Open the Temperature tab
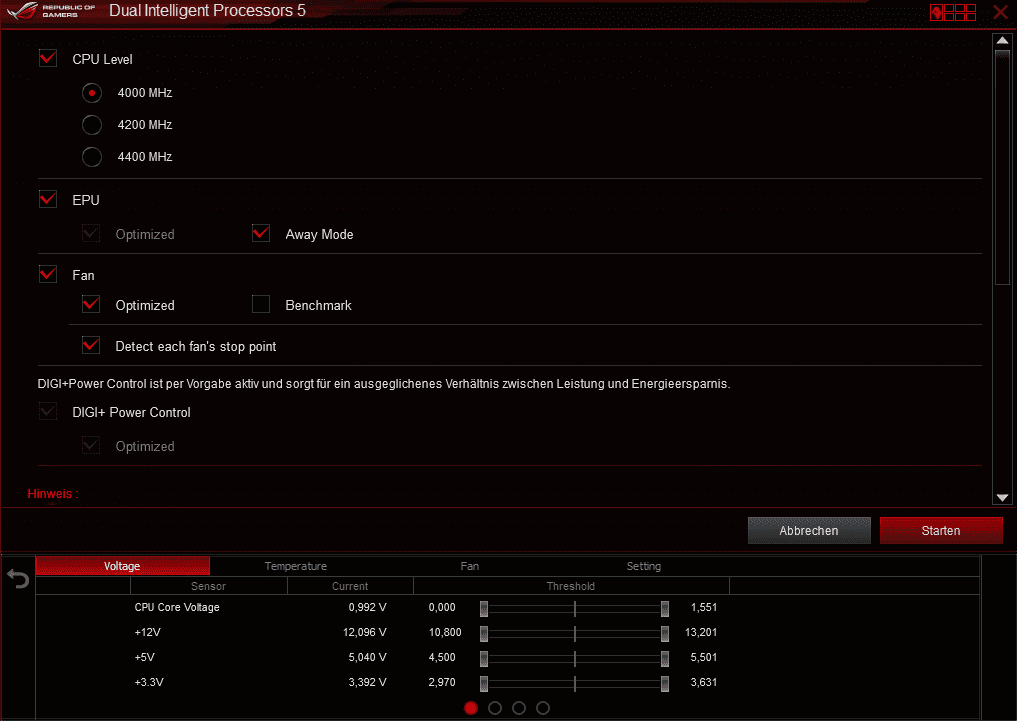This screenshot has height=721, width=1017. pyautogui.click(x=296, y=566)
